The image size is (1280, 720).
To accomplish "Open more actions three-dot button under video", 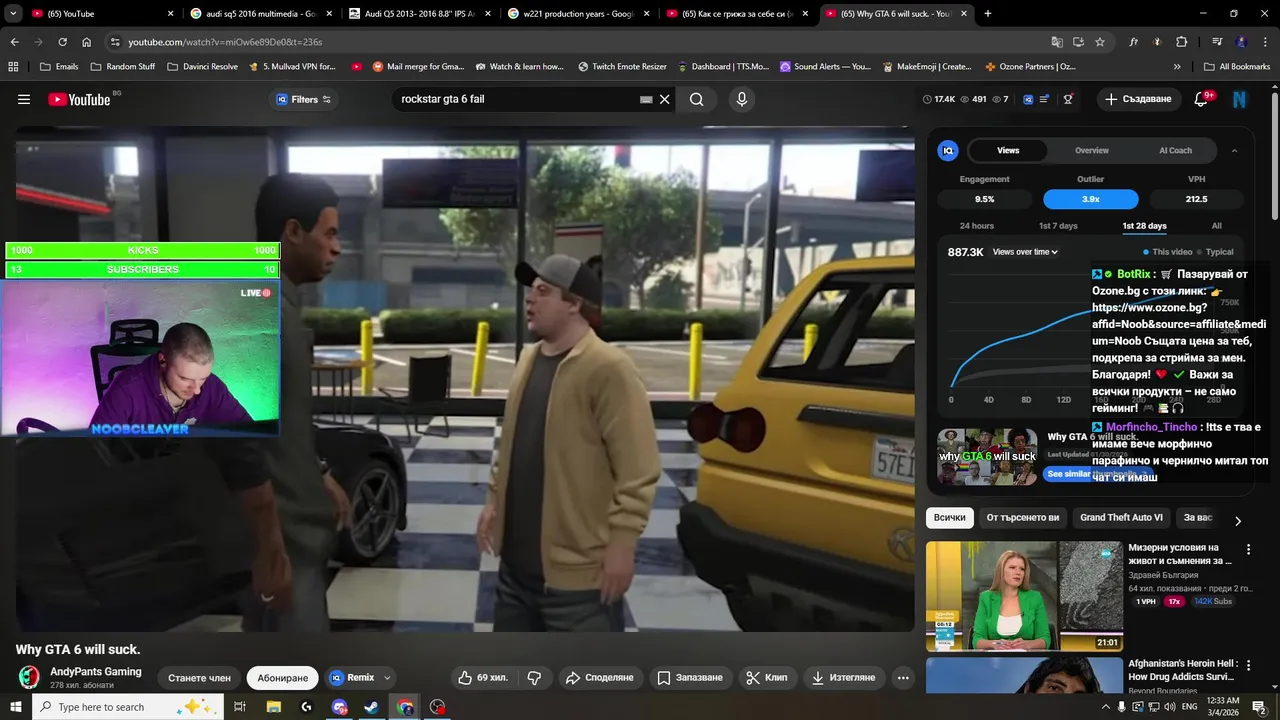I will pos(903,677).
